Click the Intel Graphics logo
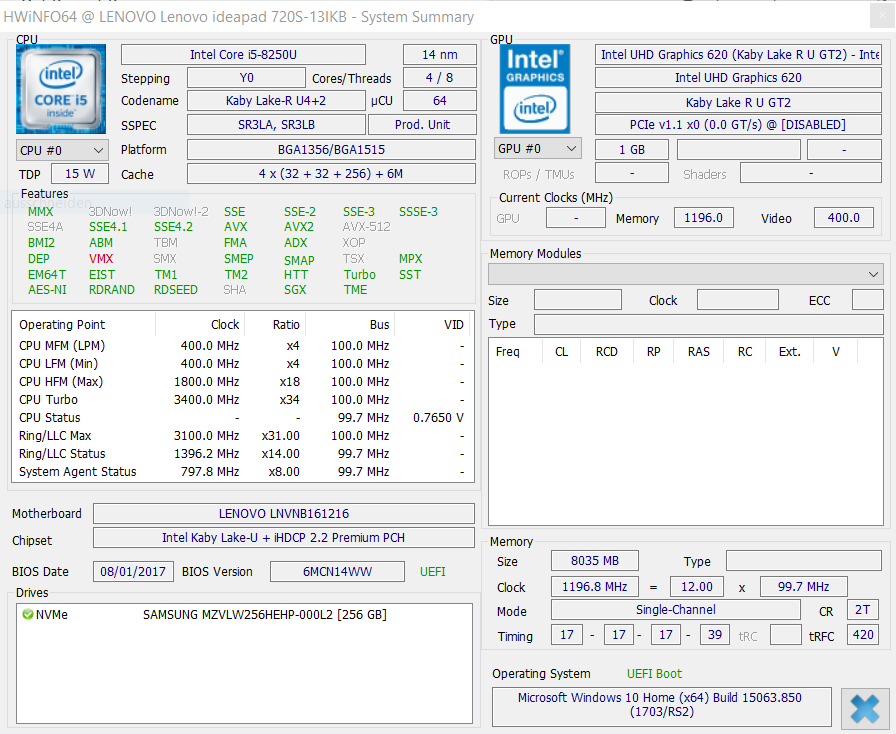The image size is (896, 734). click(x=535, y=89)
